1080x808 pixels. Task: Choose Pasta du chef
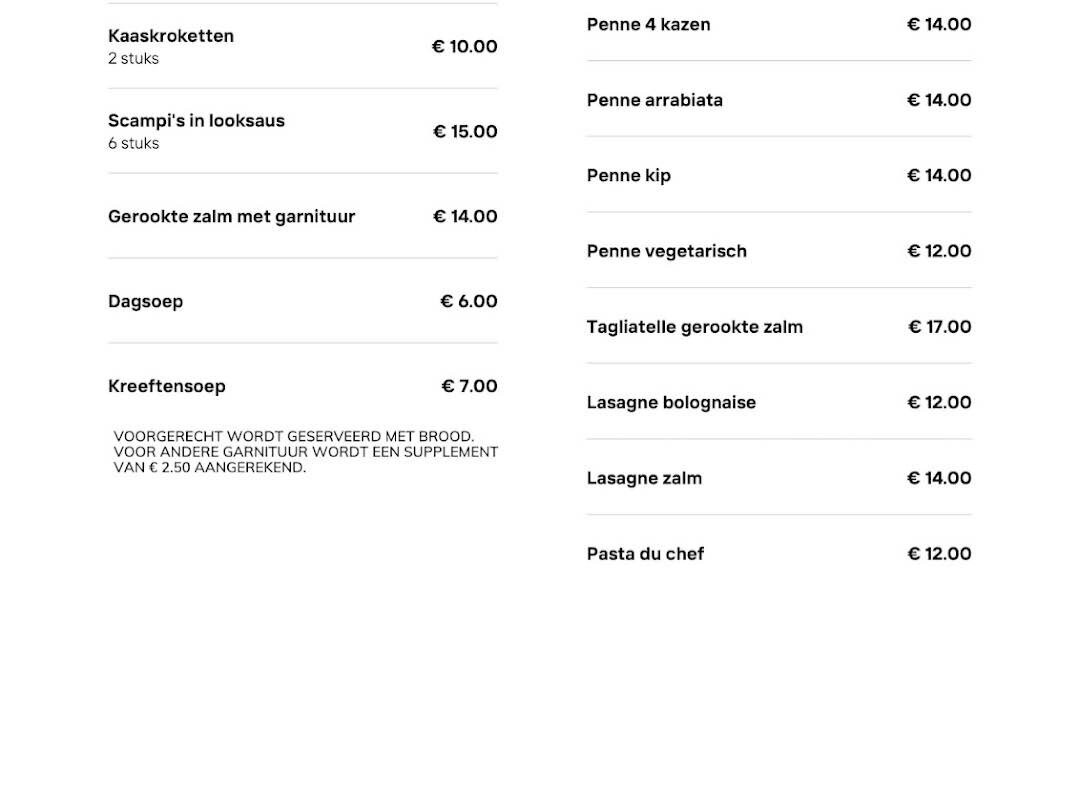point(645,554)
